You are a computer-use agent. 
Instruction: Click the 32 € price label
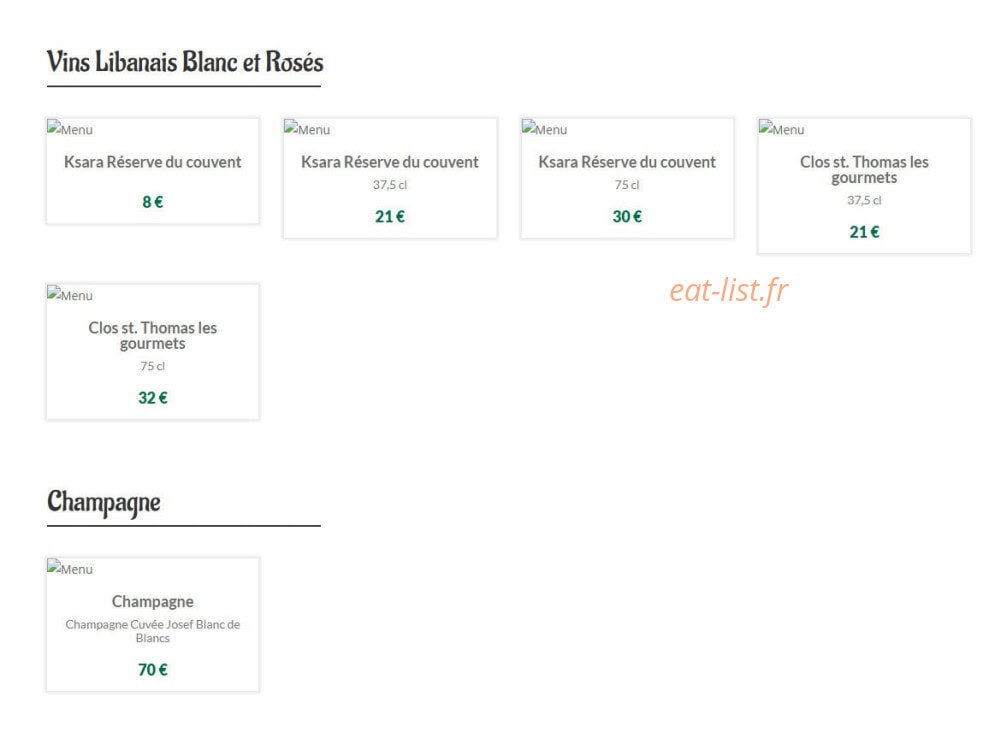153,398
